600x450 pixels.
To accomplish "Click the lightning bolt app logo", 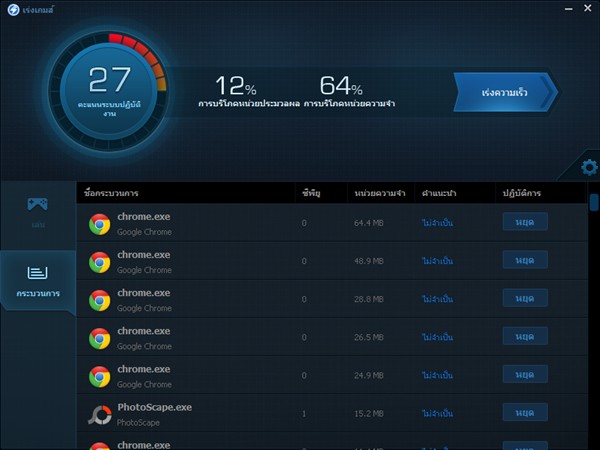I will click(13, 10).
